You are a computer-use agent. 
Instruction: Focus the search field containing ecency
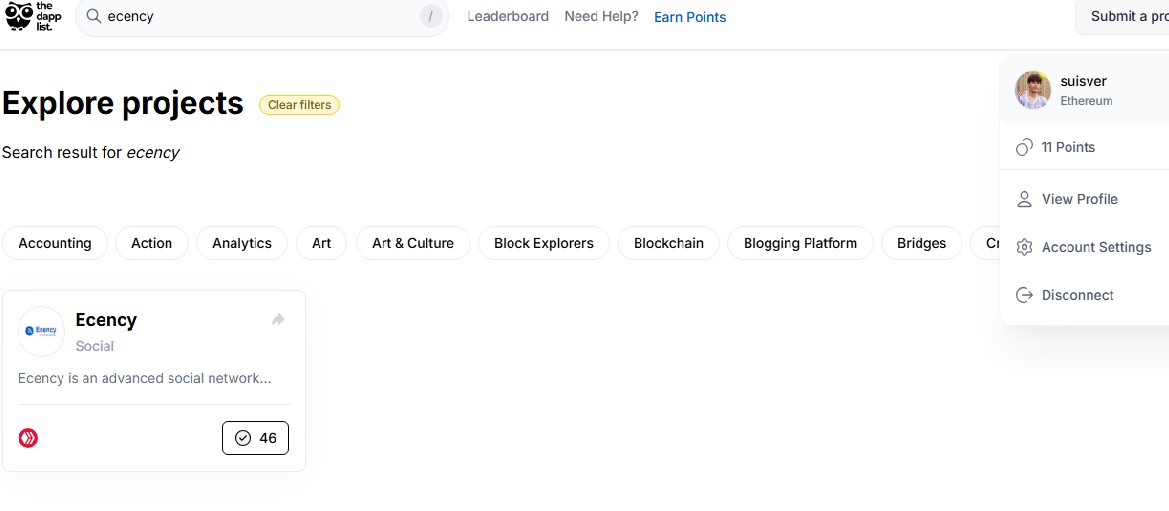tap(262, 16)
